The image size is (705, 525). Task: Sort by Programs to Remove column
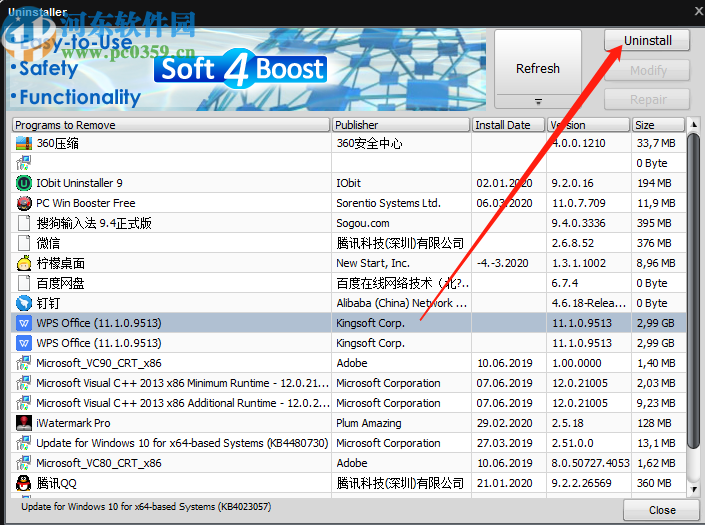click(170, 125)
